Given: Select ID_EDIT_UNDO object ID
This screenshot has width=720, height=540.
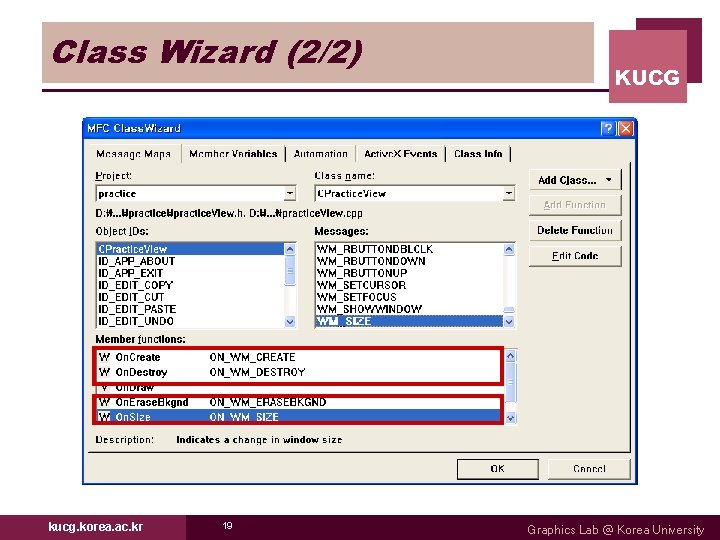Looking at the screenshot, I should point(191,321).
